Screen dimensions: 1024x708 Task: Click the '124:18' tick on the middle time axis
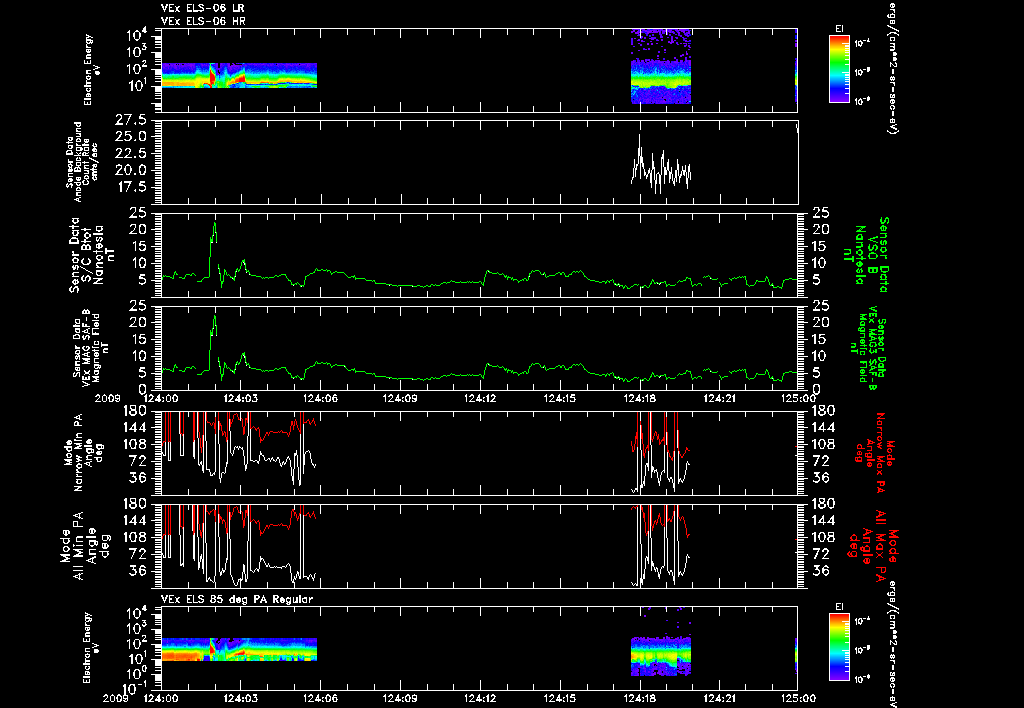(639, 398)
